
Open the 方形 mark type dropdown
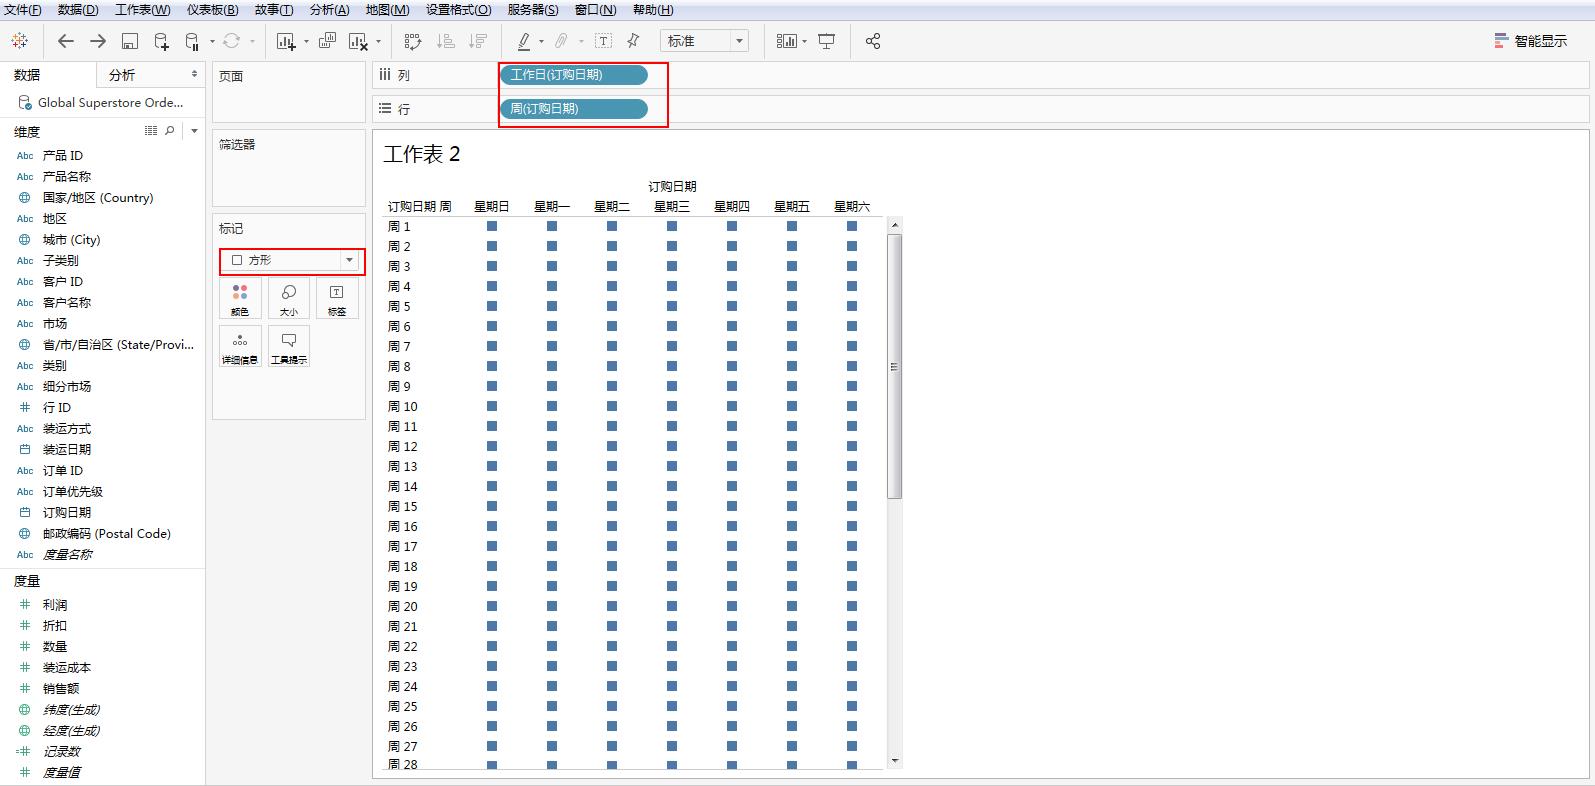292,260
